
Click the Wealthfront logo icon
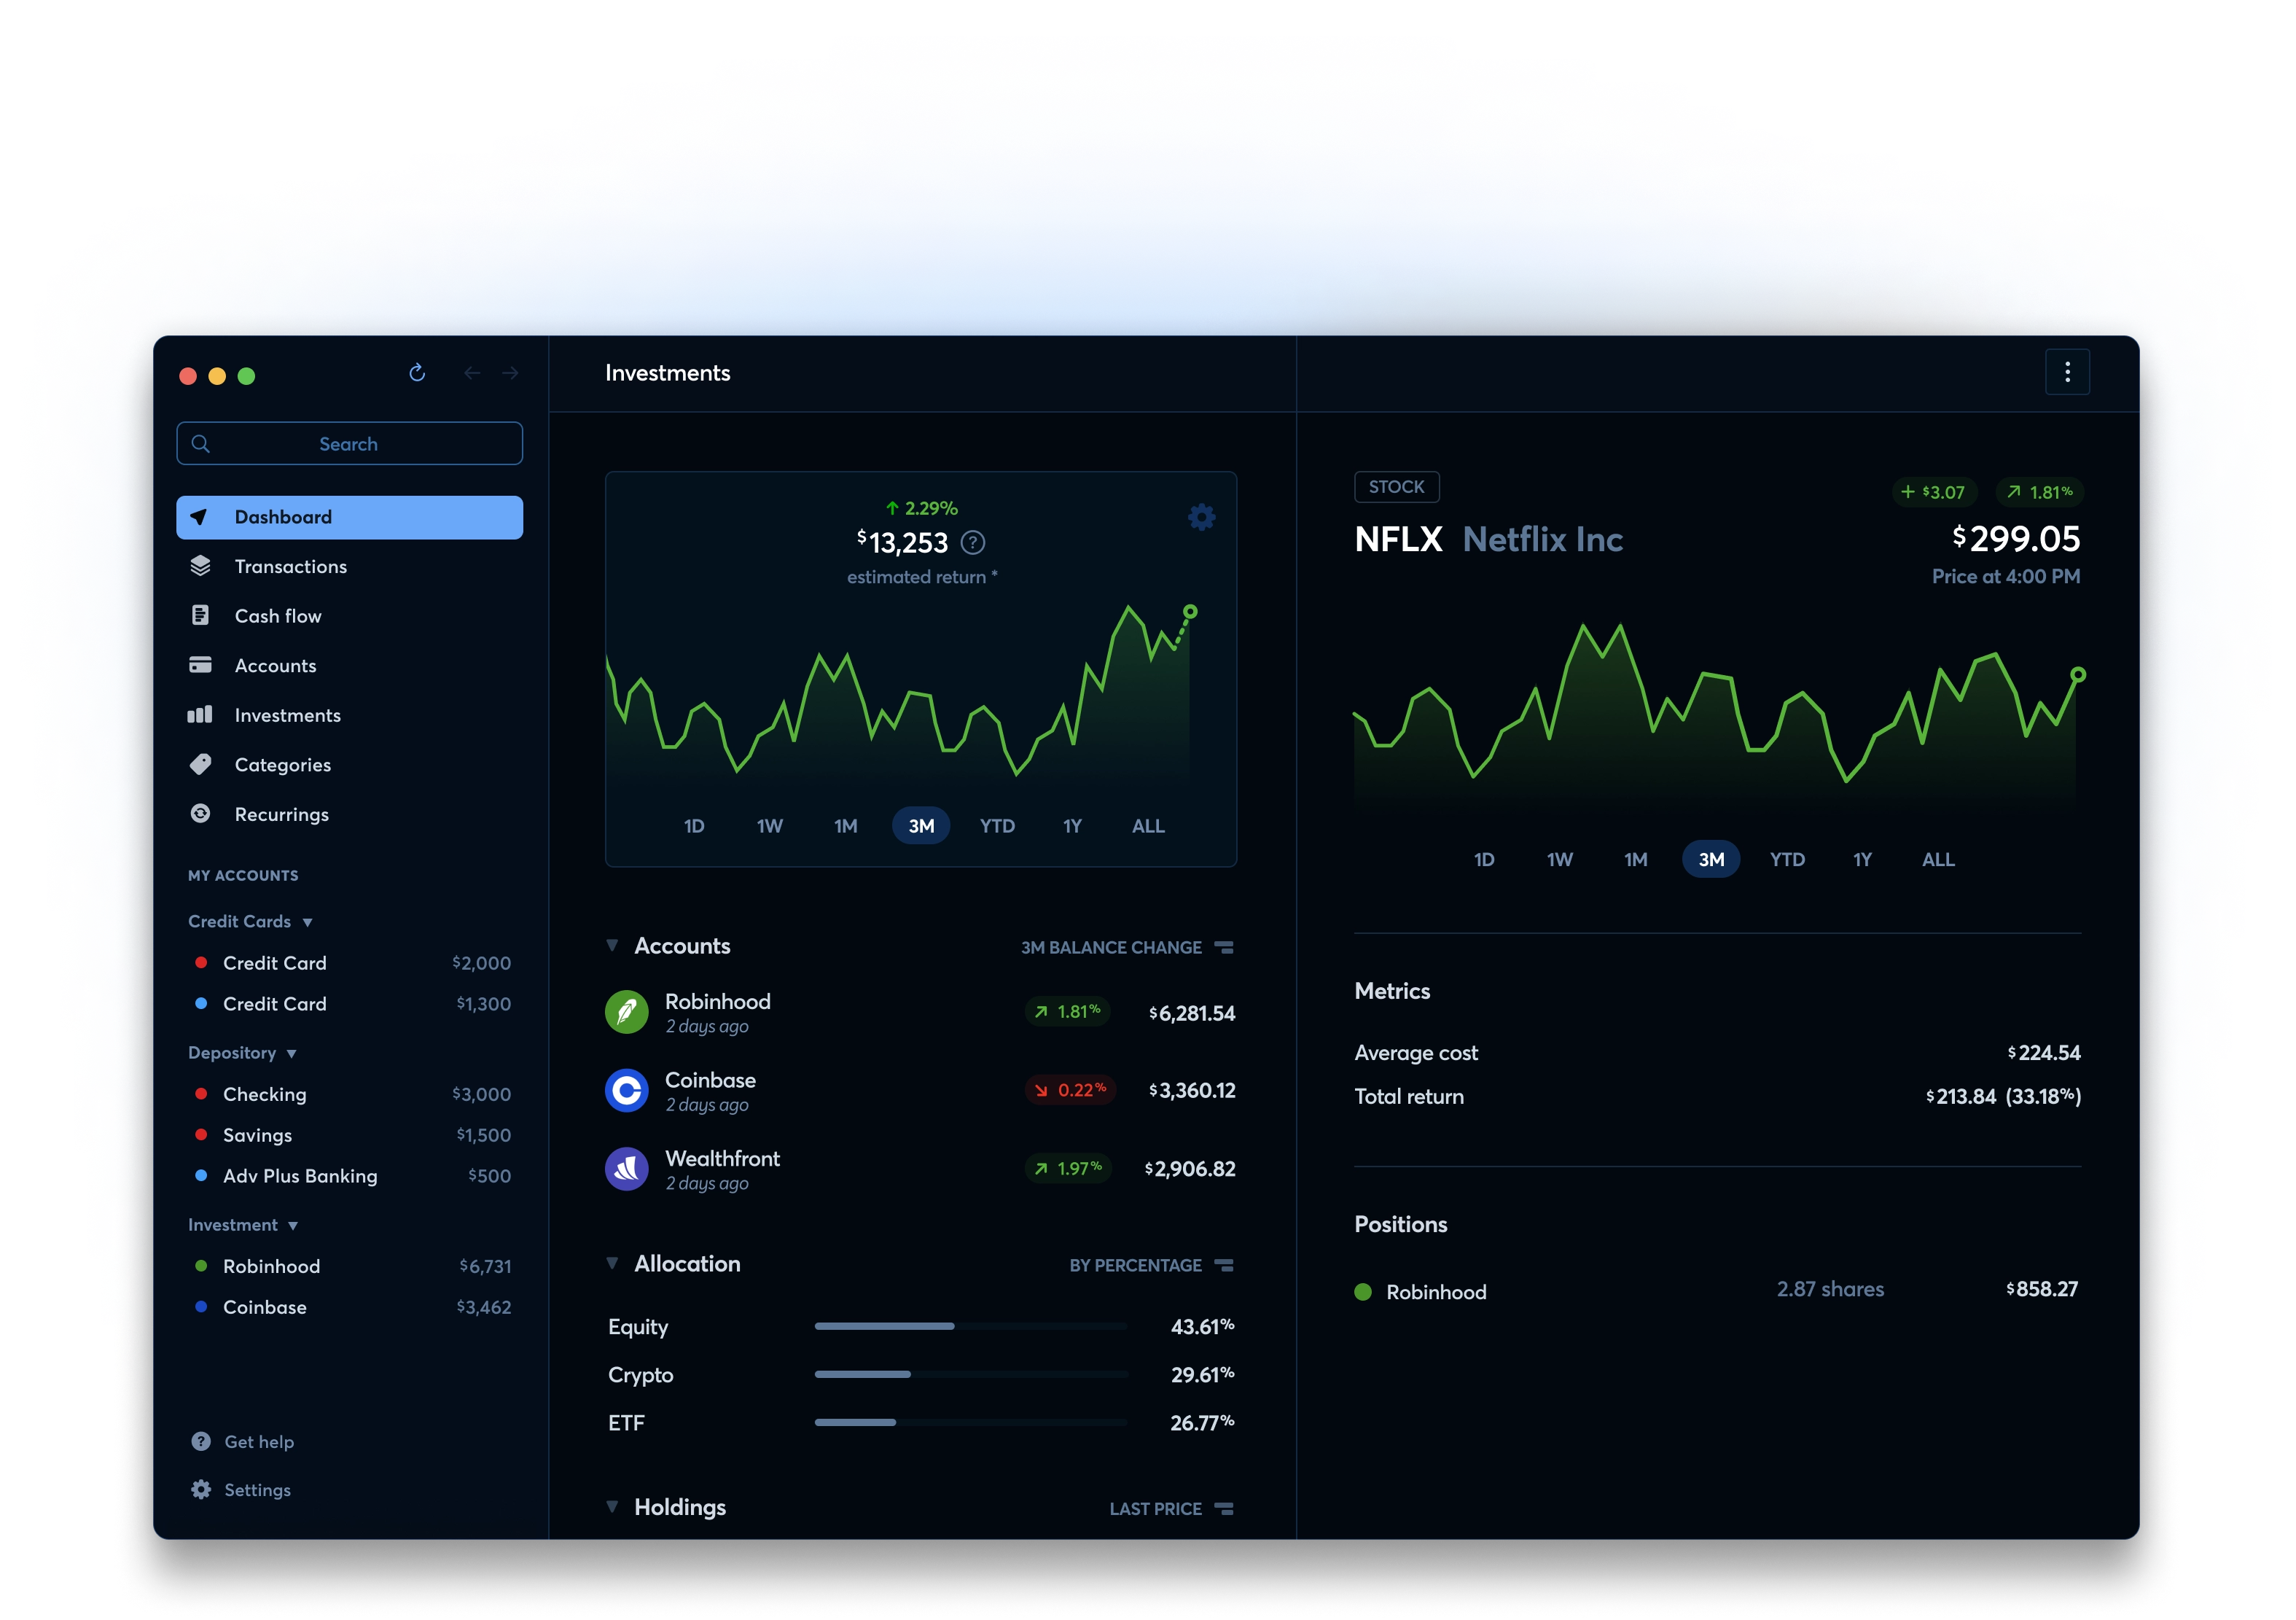click(626, 1168)
